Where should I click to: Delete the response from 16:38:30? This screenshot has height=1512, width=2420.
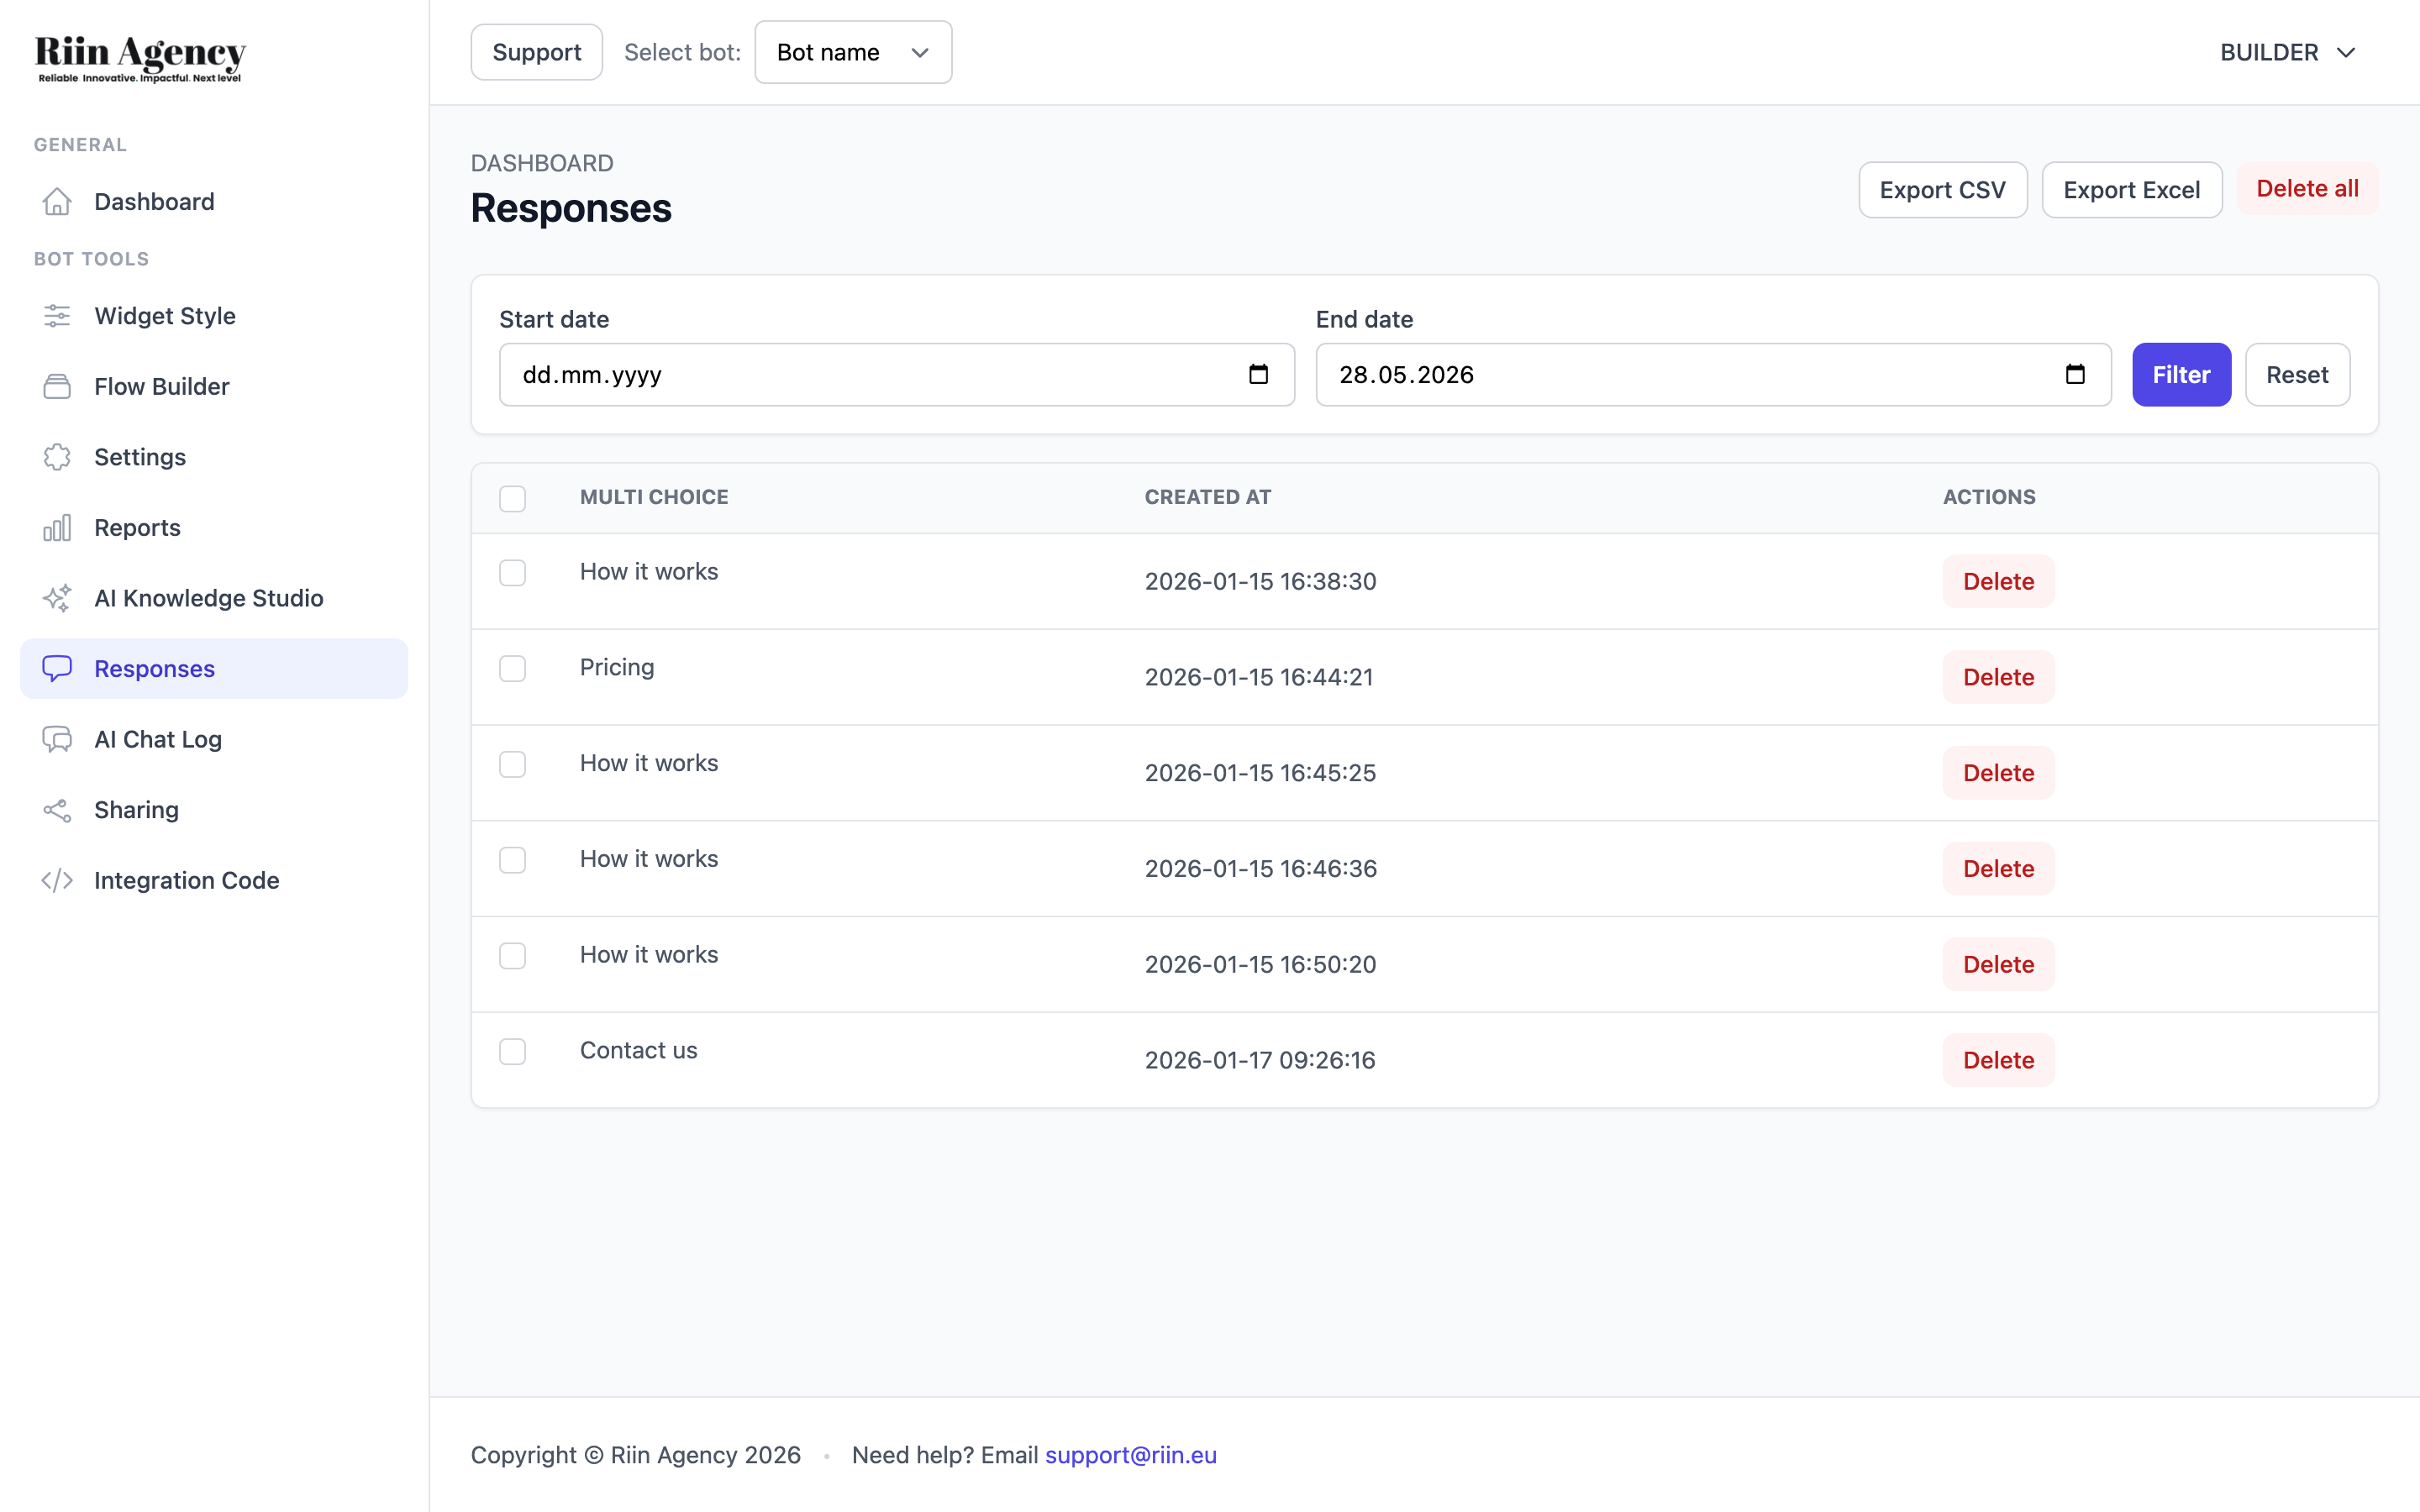pos(1998,581)
